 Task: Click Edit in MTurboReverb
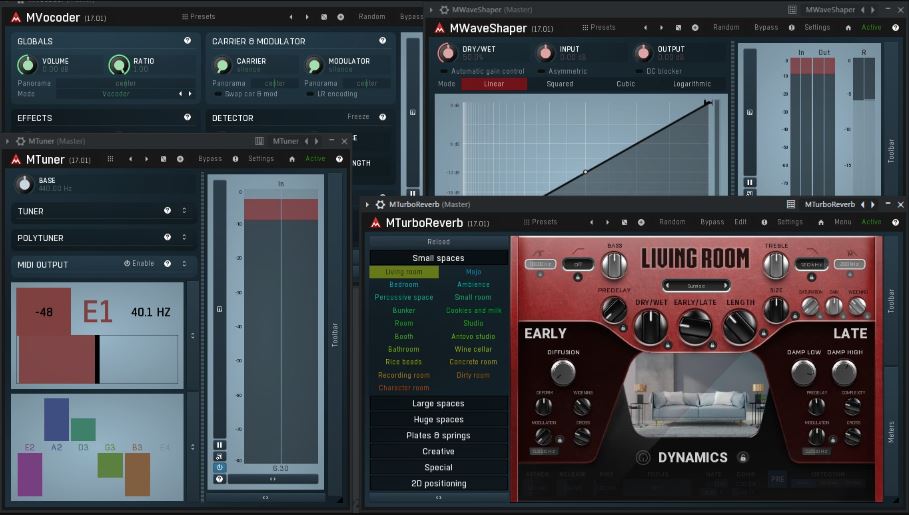tap(740, 222)
